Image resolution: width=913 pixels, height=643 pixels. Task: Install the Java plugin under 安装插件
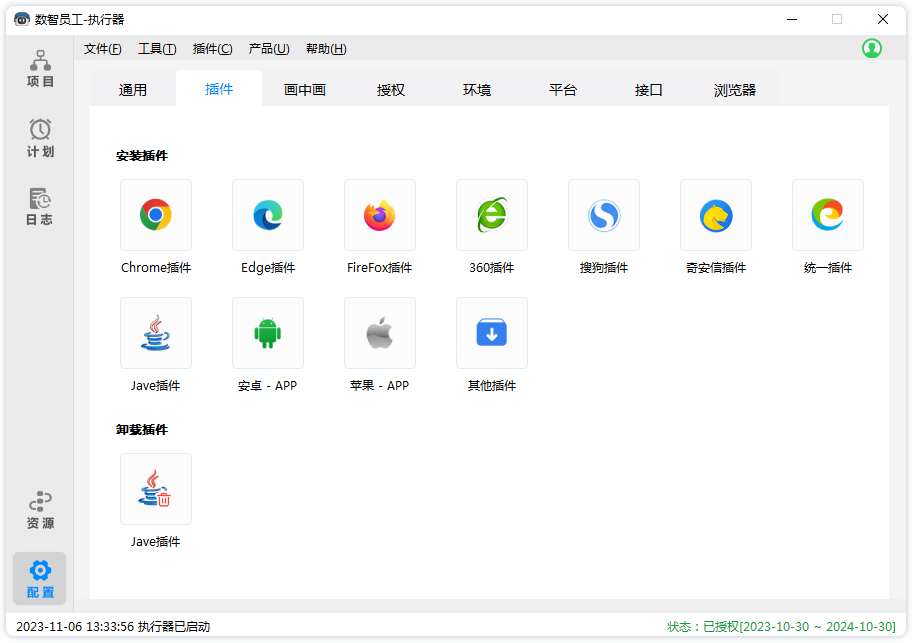(156, 333)
